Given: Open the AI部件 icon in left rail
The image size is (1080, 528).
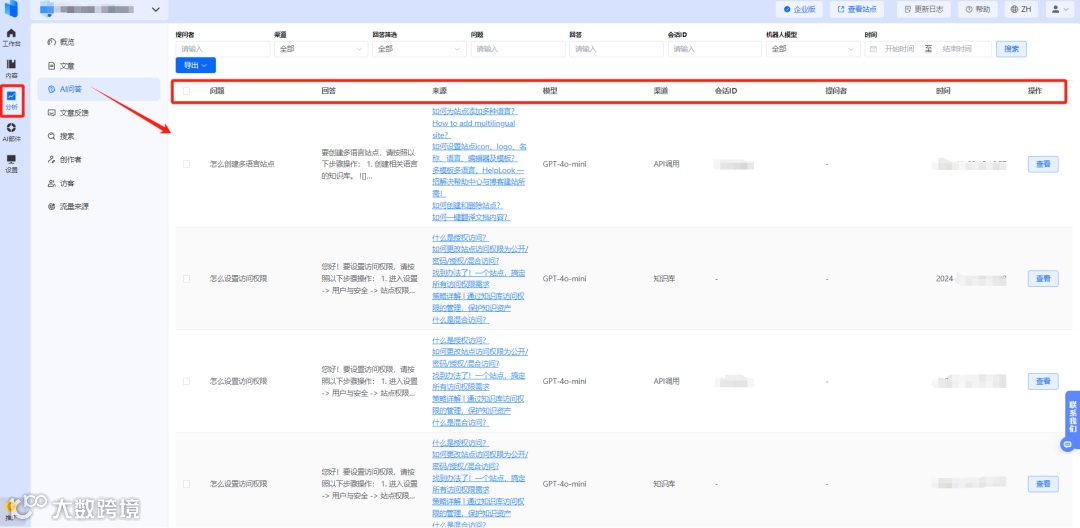Looking at the screenshot, I should pos(12,131).
